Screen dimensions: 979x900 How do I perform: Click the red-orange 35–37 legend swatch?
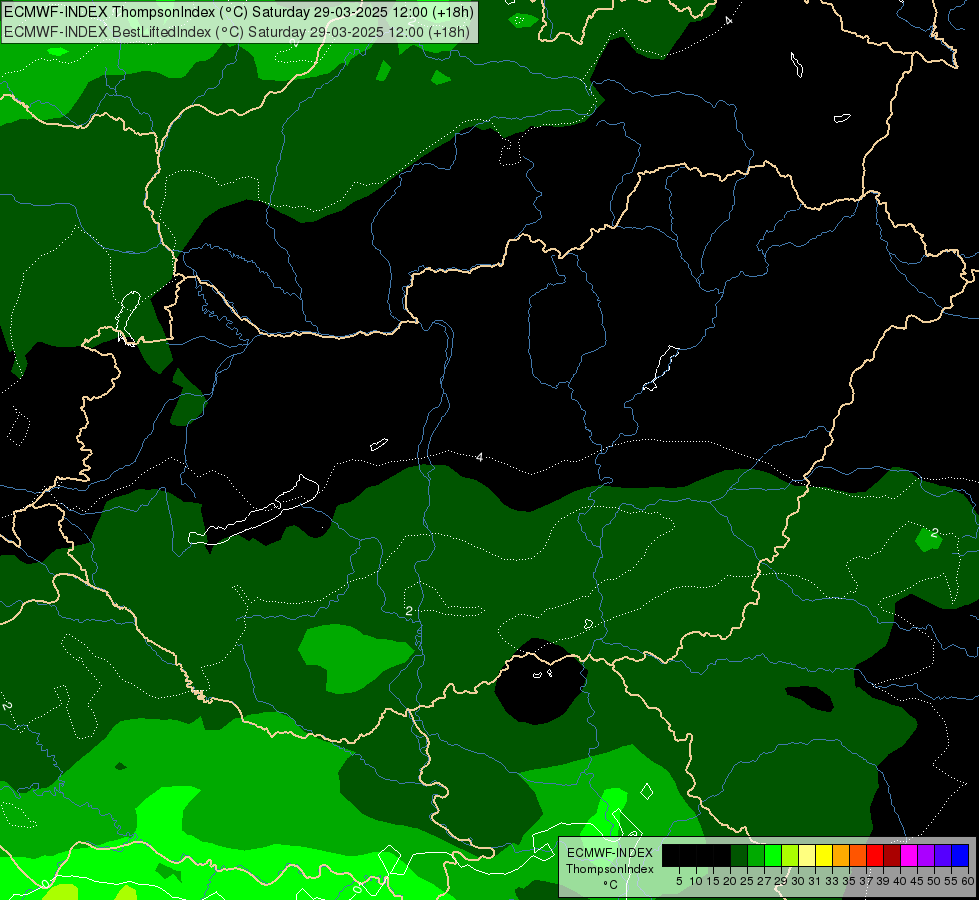(858, 855)
